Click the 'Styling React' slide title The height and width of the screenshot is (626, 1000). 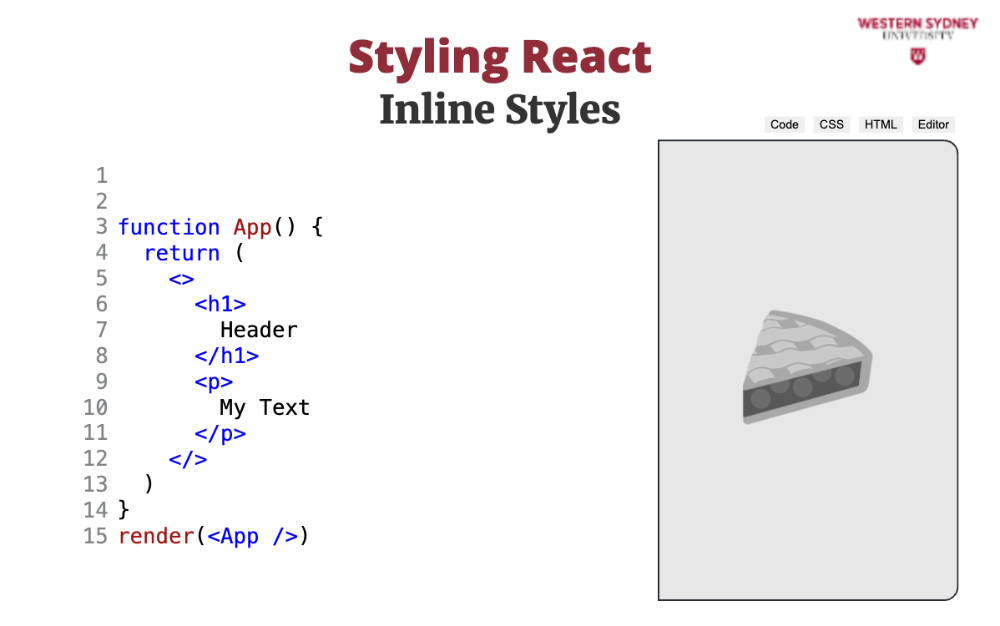(499, 57)
